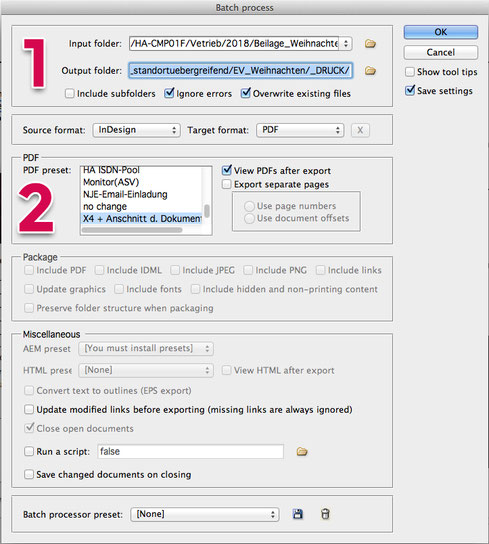Select the 'no change' PDF preset
The image size is (489, 544).
pos(142,206)
